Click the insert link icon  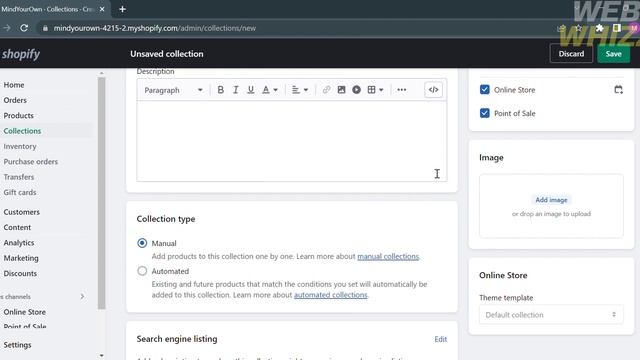click(326, 90)
